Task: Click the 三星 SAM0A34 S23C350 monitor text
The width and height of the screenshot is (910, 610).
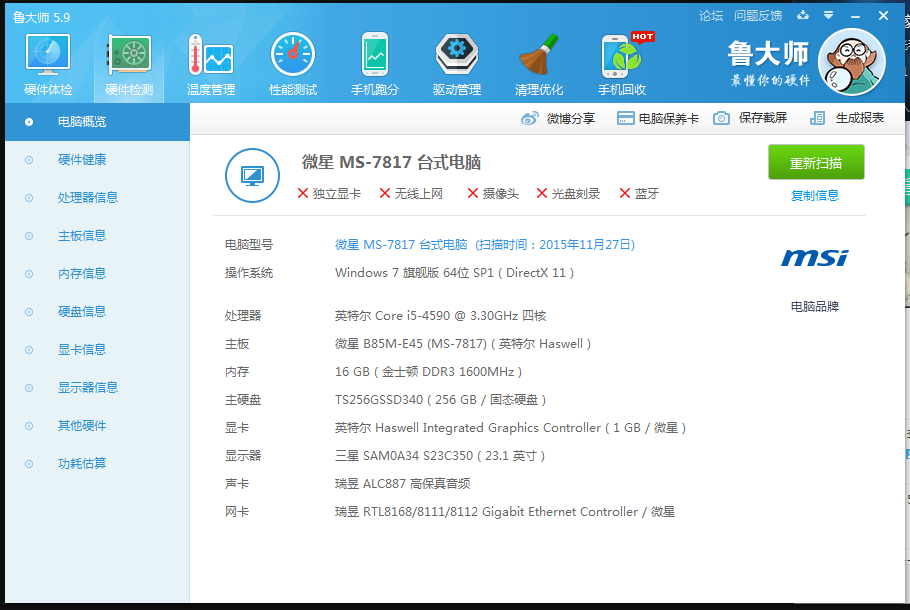Action: [440, 456]
